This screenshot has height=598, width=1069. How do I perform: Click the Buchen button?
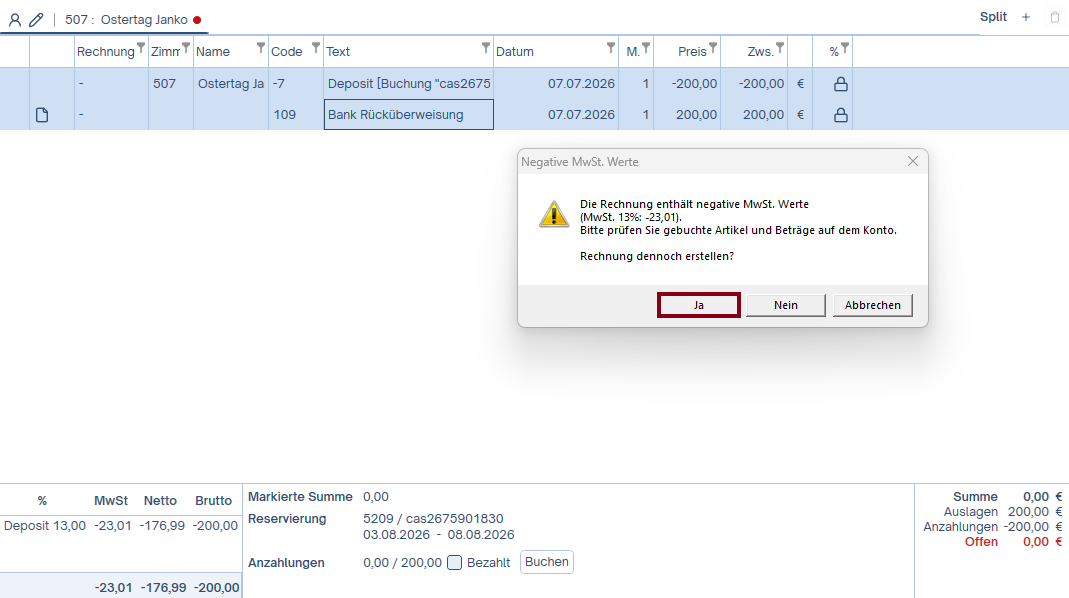(x=547, y=562)
